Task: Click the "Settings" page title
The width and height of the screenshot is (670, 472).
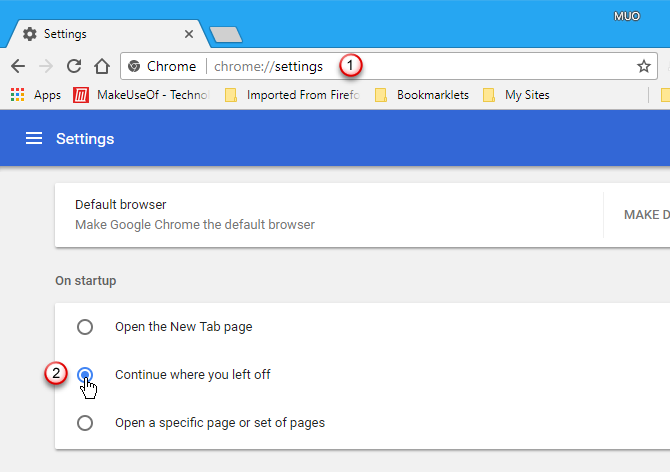Action: 85,139
